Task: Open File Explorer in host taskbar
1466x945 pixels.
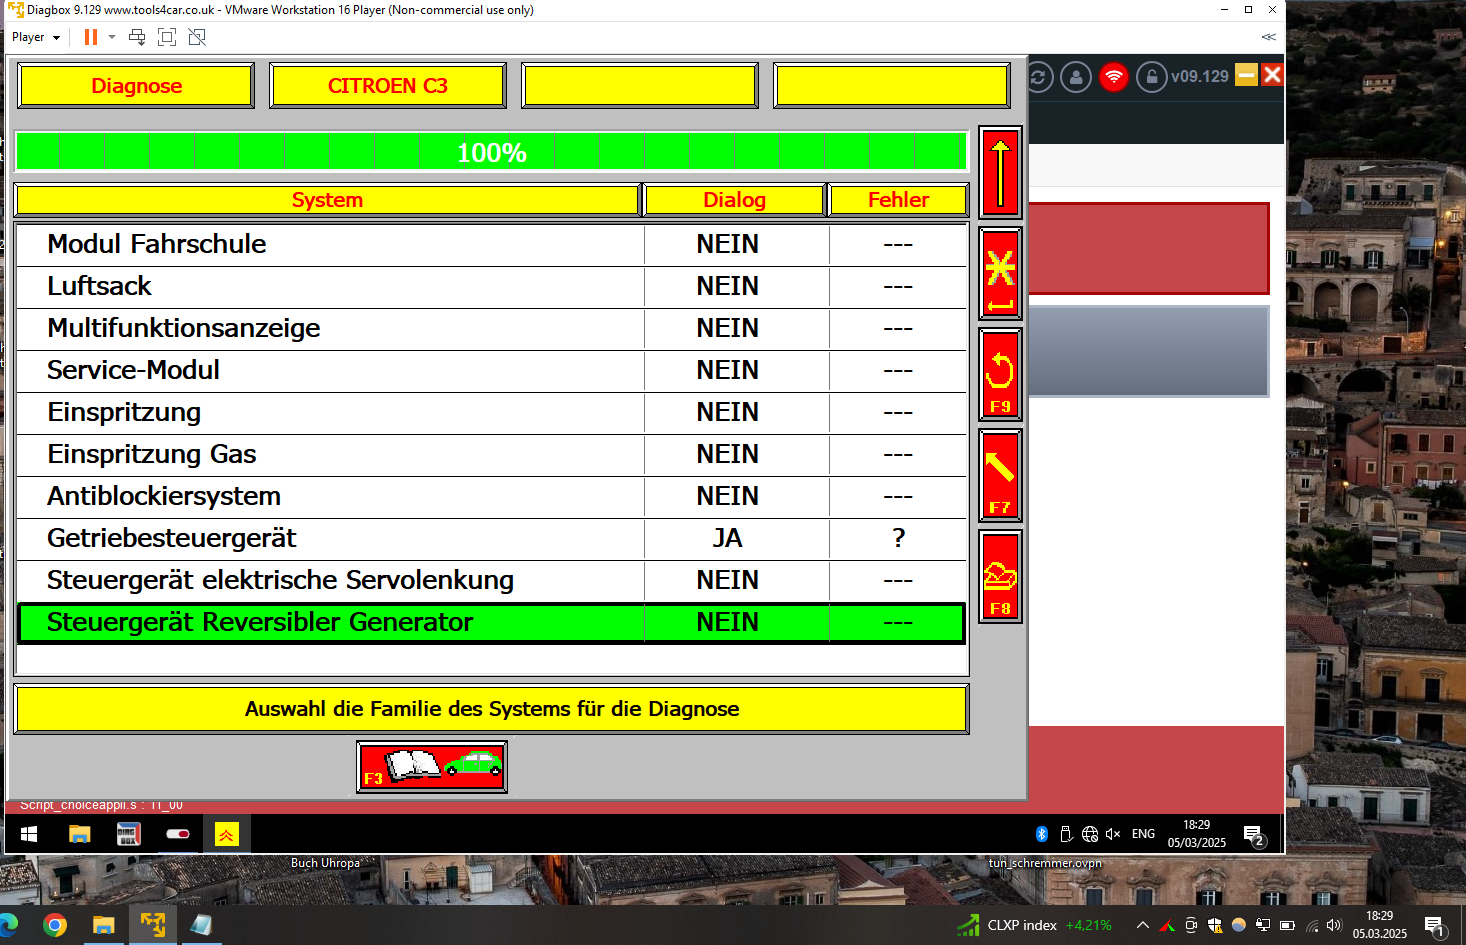Action: (x=103, y=925)
